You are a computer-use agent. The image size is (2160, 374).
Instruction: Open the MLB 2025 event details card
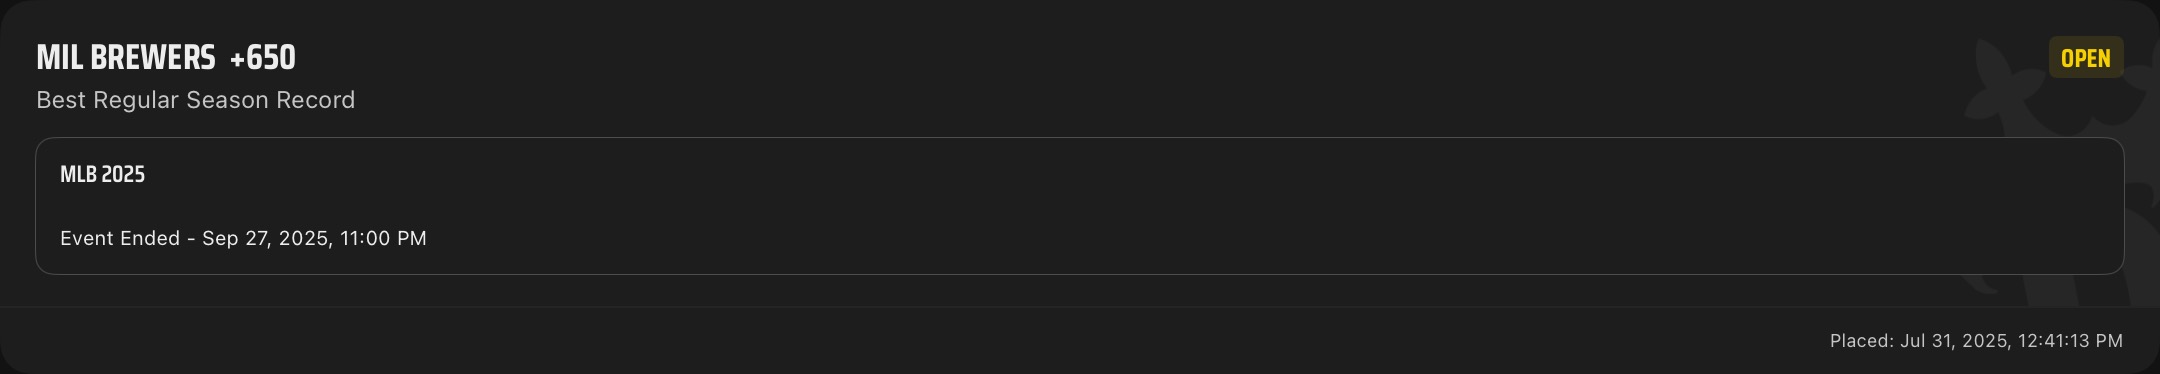1080,206
